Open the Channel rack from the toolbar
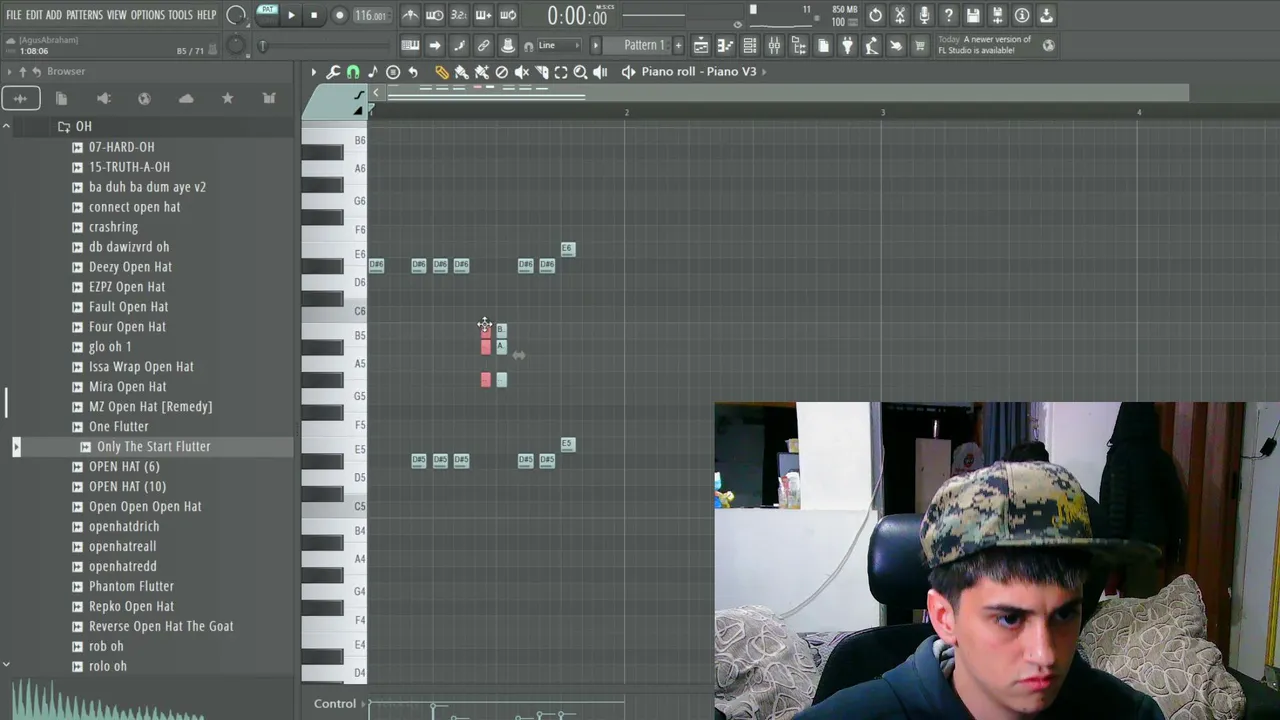Screen dimensions: 1280x720 (749, 45)
